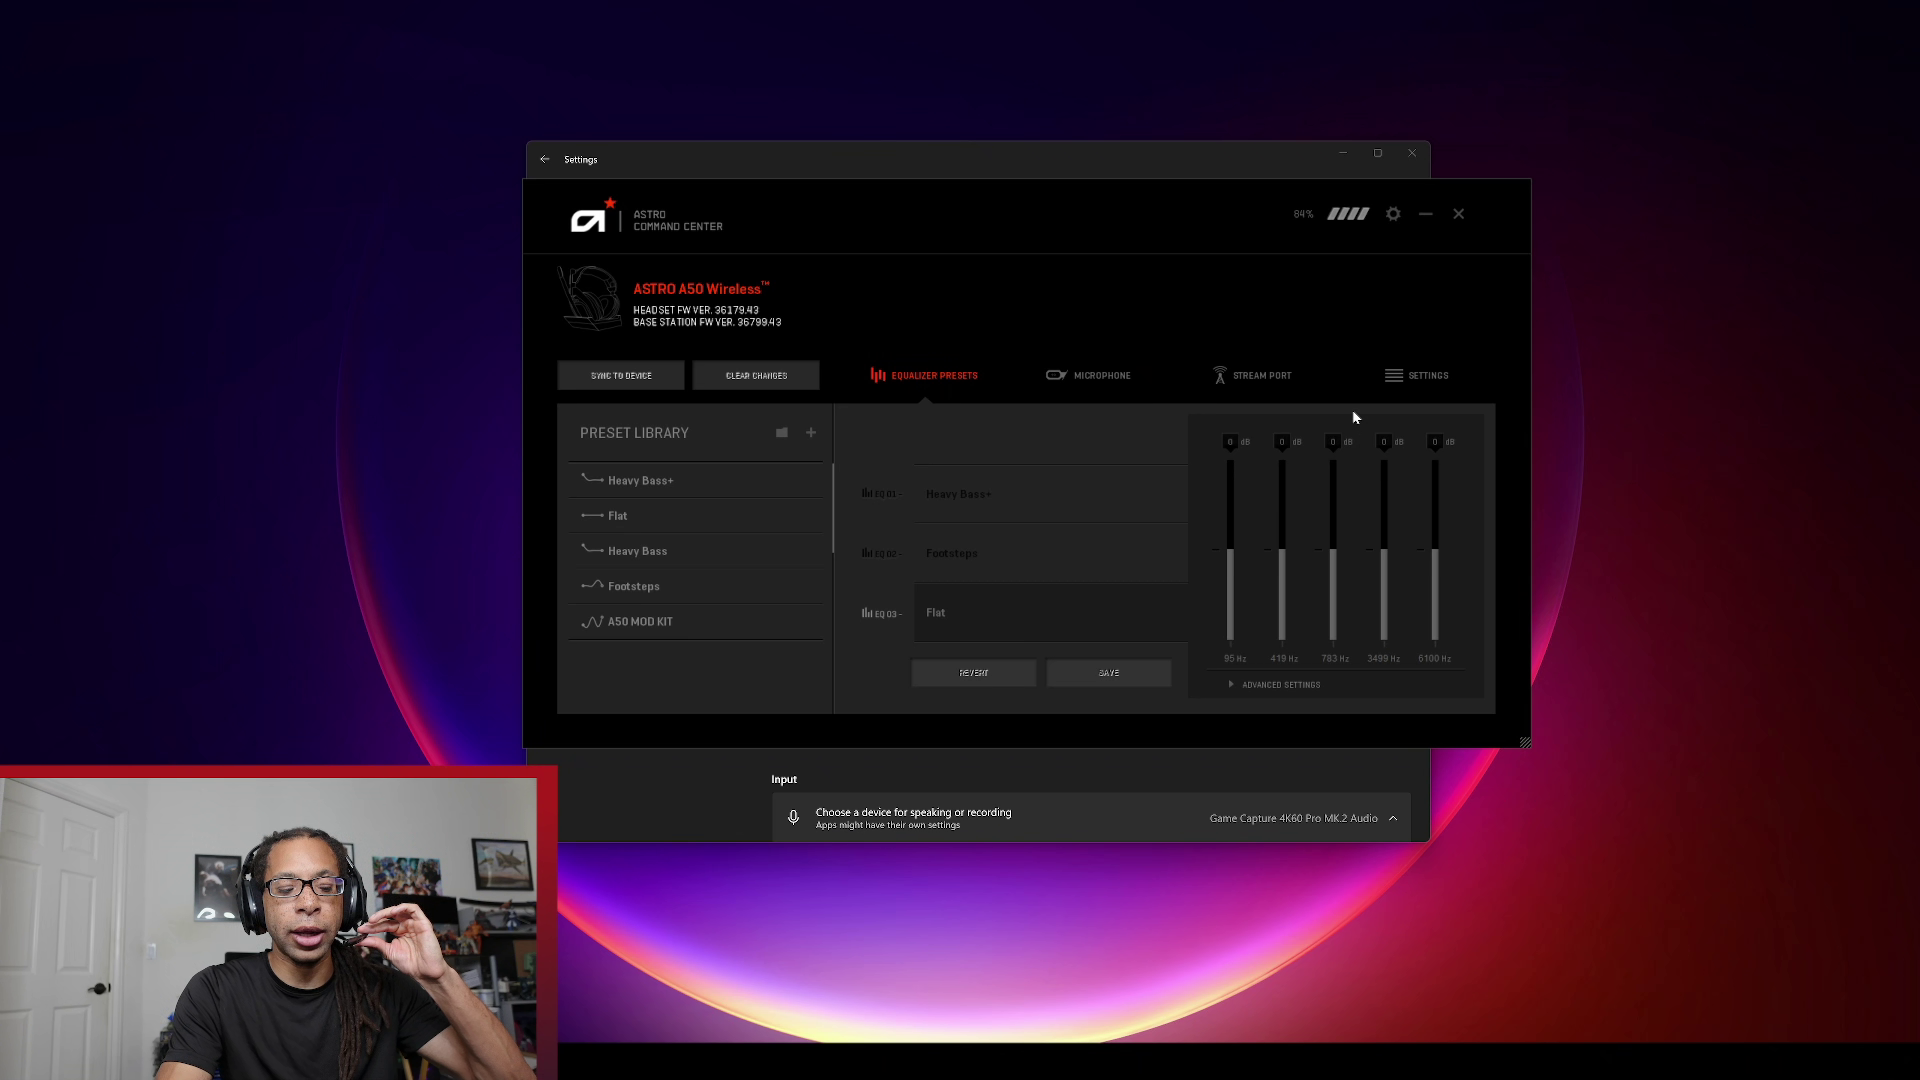The height and width of the screenshot is (1080, 1920).
Task: Go back using Settings window arrow
Action: (x=545, y=160)
